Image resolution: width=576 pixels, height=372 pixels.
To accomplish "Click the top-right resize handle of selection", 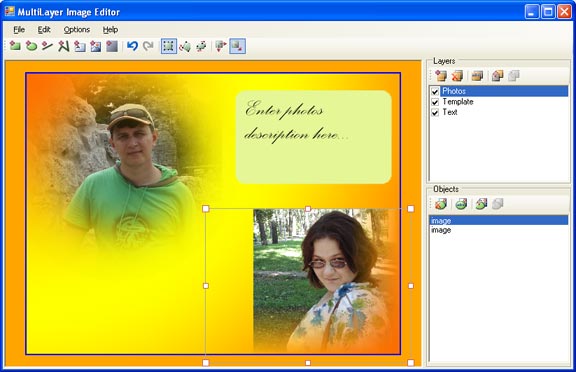I will (x=411, y=209).
